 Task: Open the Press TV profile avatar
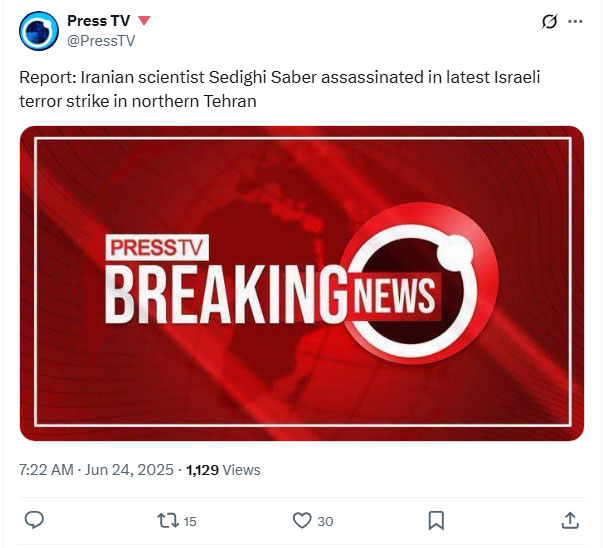(40, 32)
